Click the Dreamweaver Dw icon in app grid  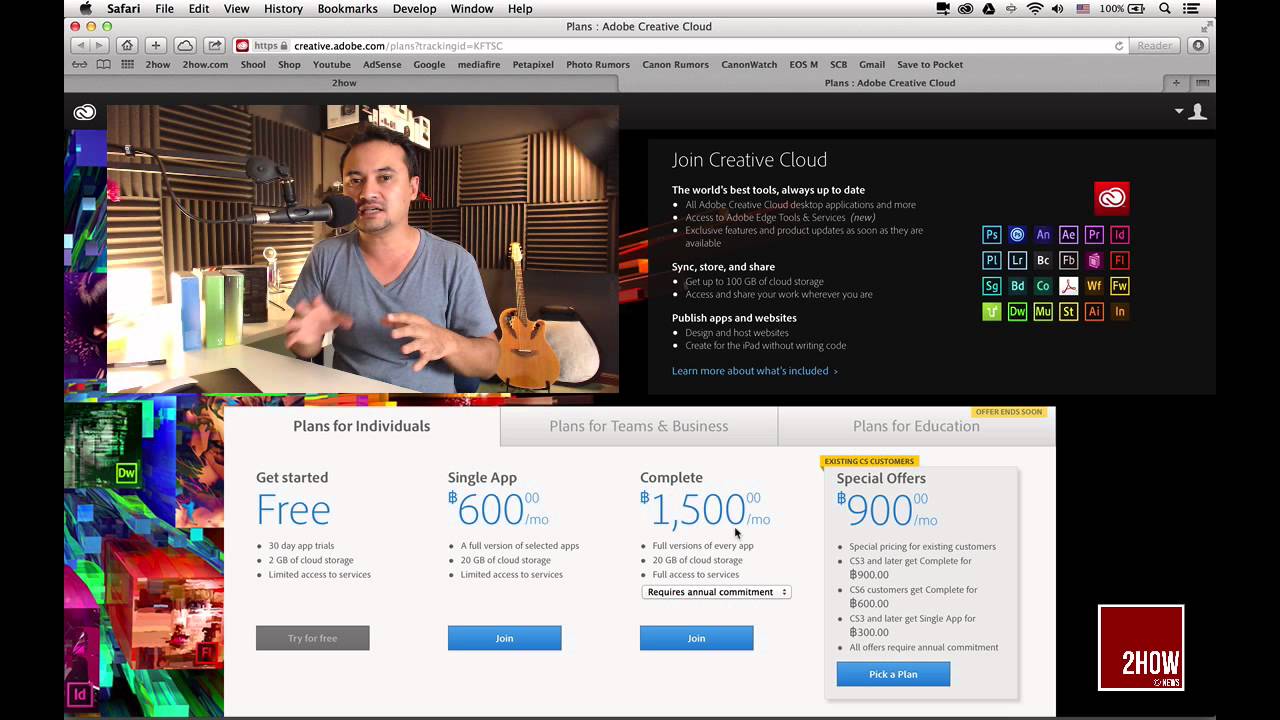[1017, 312]
